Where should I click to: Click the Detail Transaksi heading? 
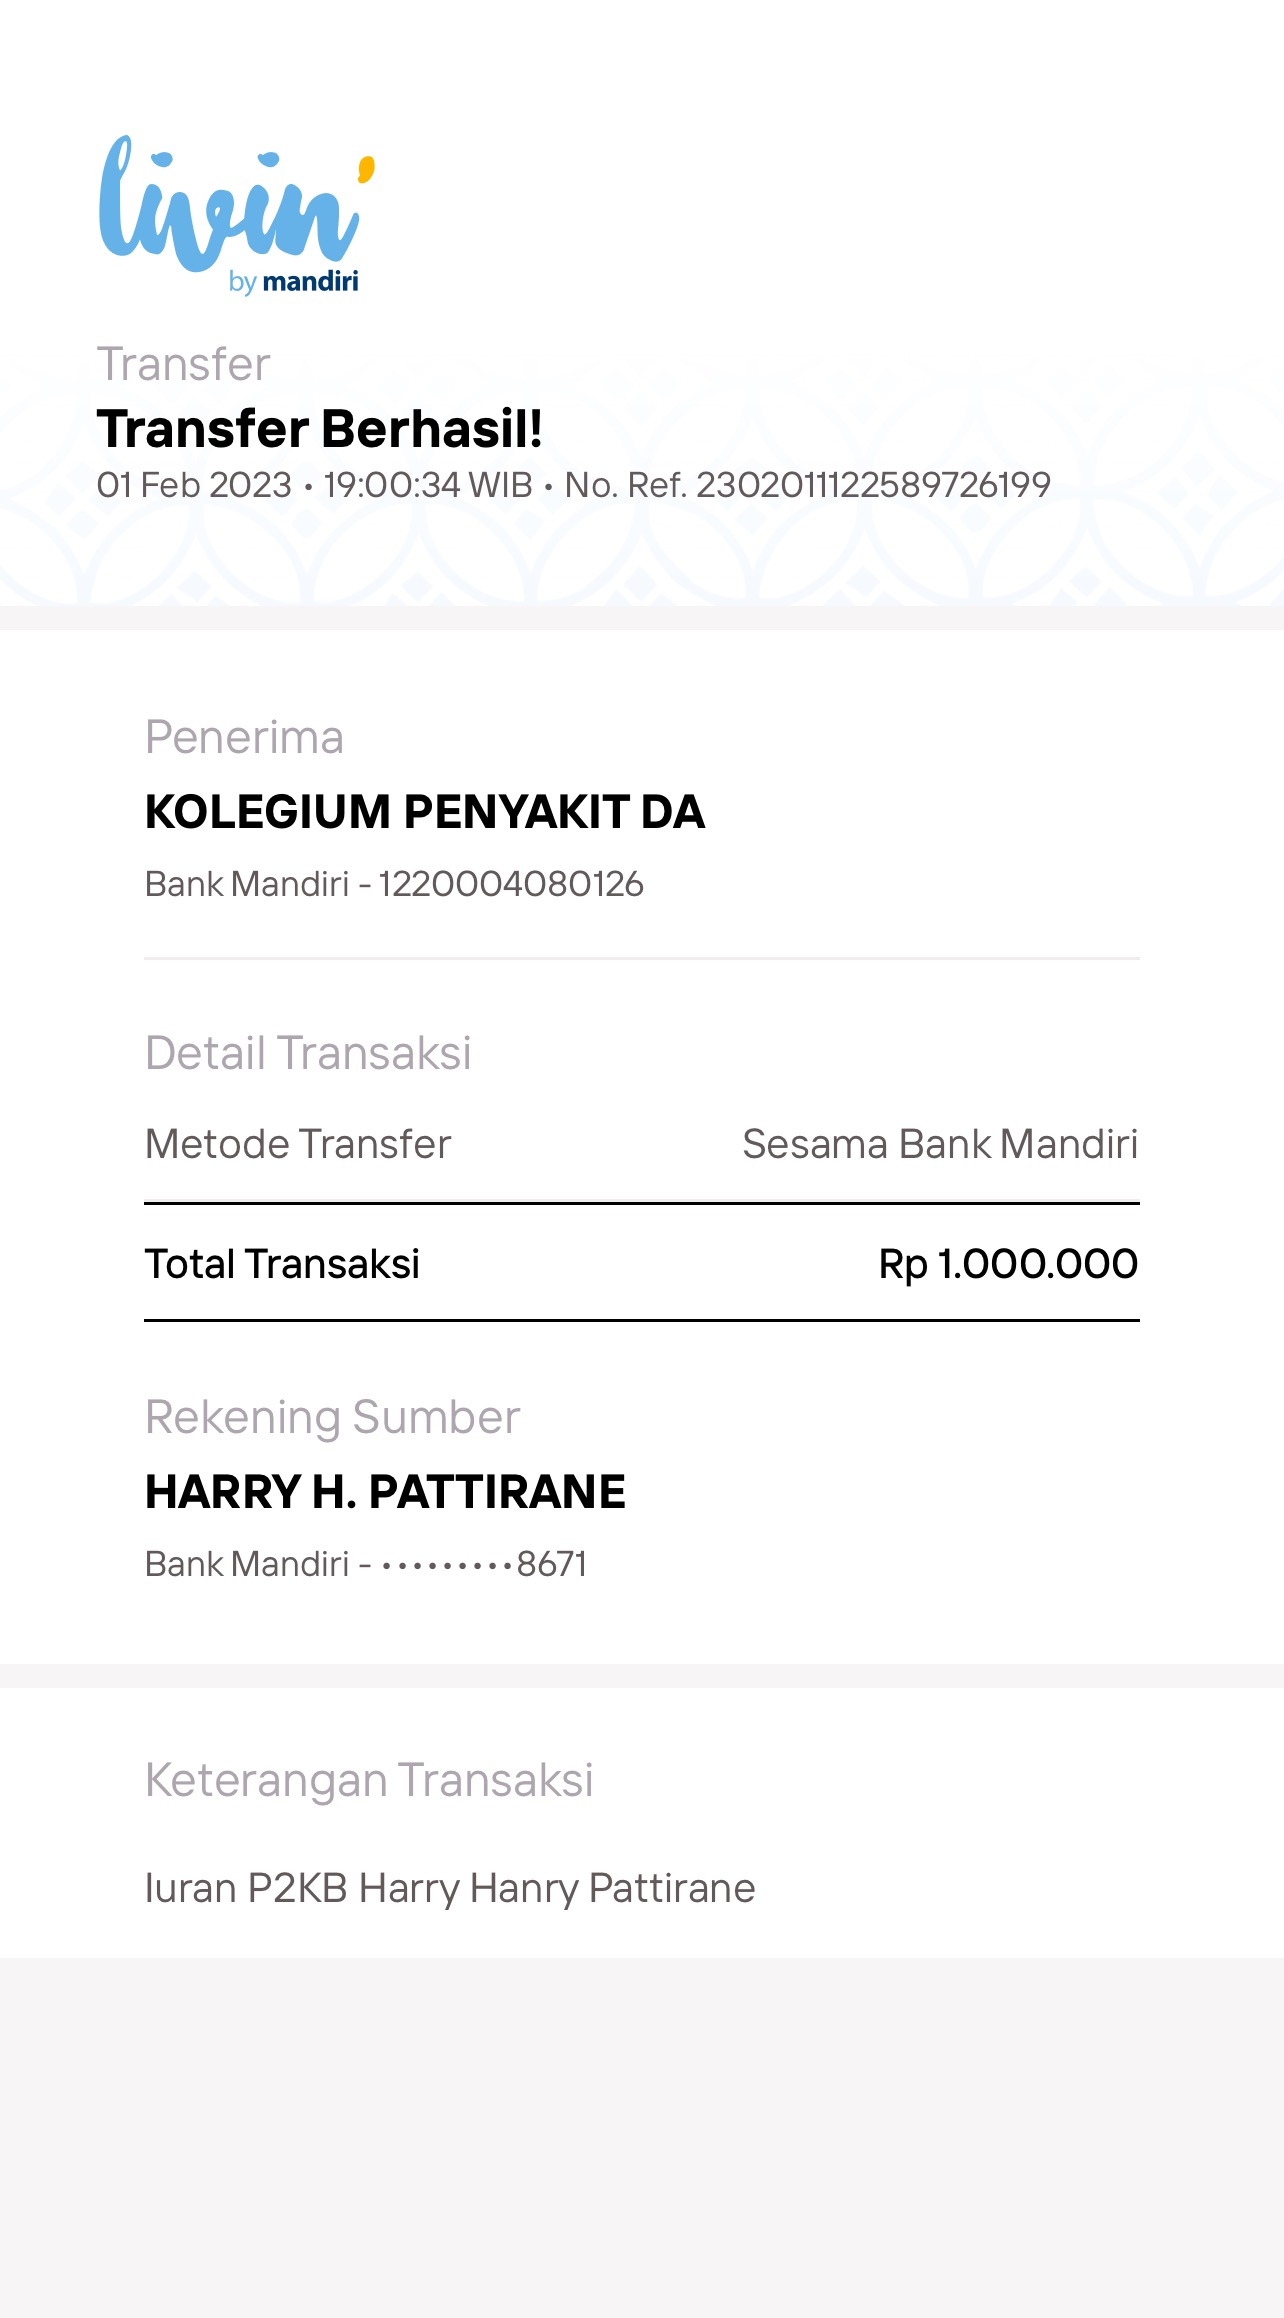pyautogui.click(x=308, y=1053)
